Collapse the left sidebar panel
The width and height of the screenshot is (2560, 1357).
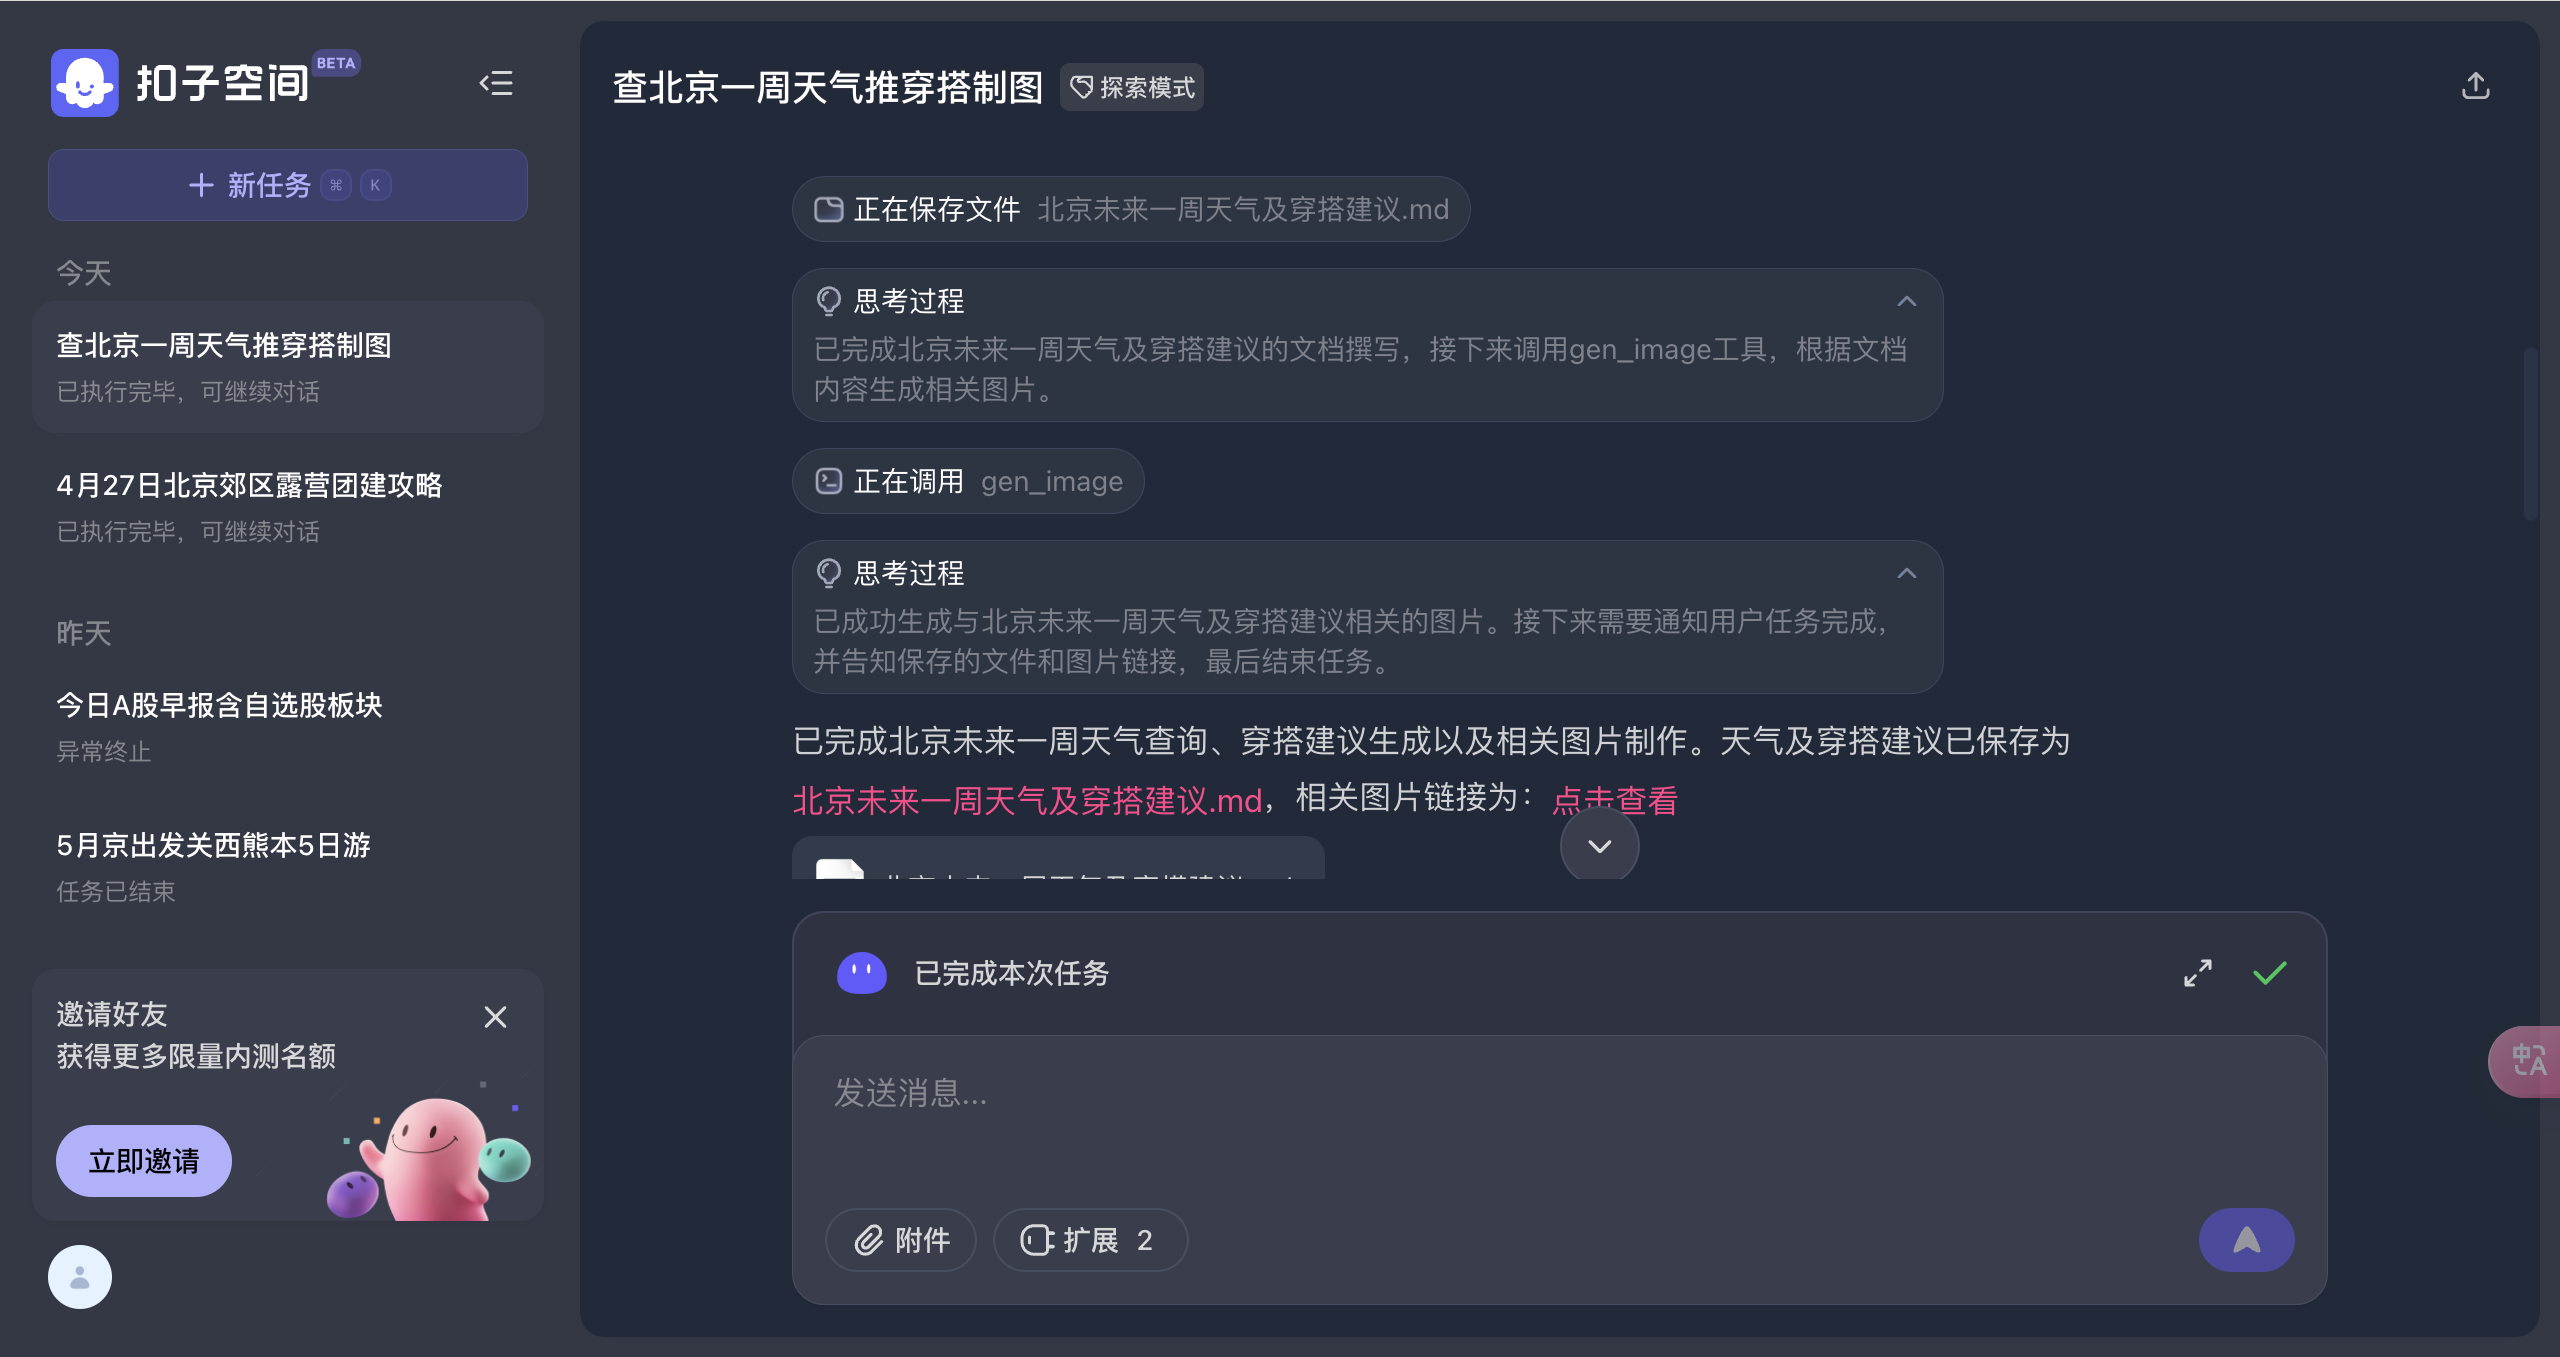[x=496, y=84]
